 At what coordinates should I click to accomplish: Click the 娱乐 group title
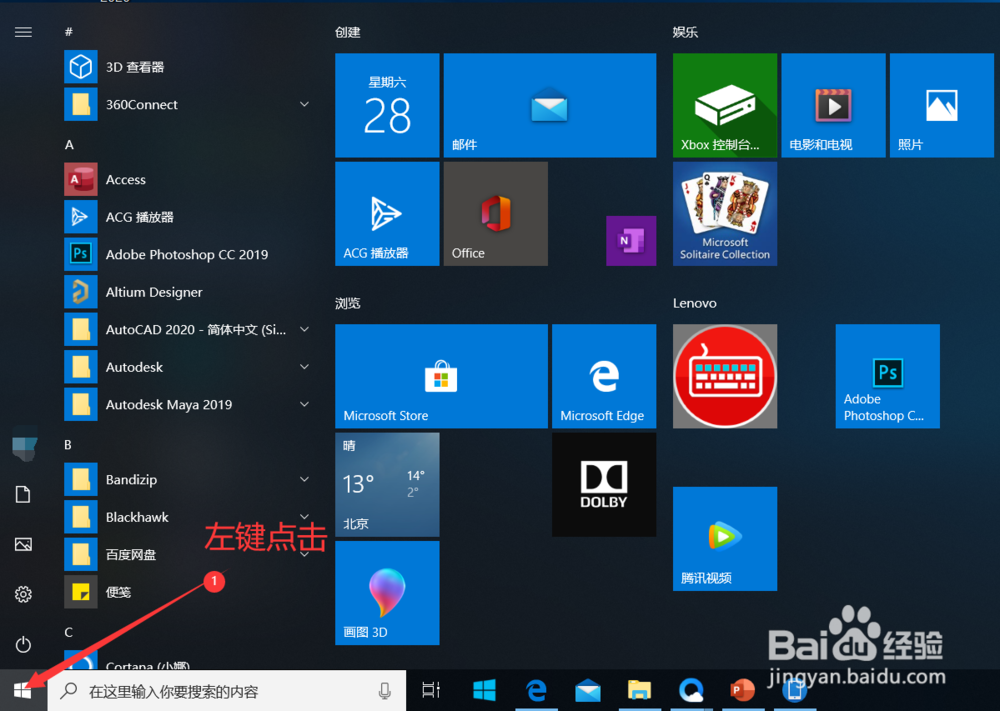(685, 33)
